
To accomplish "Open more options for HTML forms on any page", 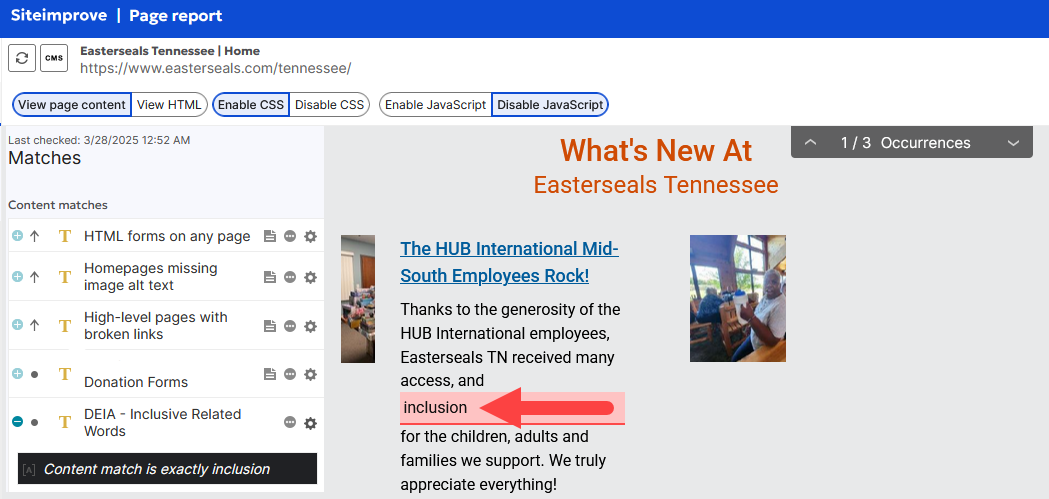I will click(x=290, y=236).
